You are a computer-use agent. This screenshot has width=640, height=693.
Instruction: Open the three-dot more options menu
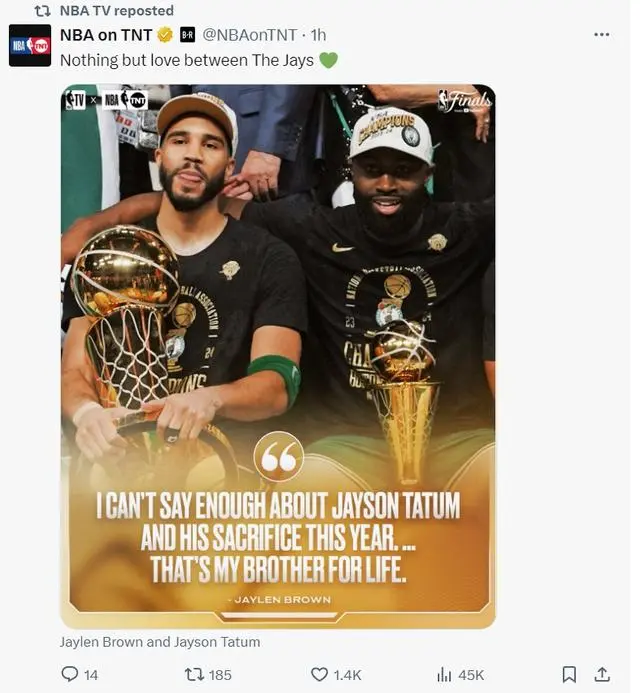tap(602, 34)
